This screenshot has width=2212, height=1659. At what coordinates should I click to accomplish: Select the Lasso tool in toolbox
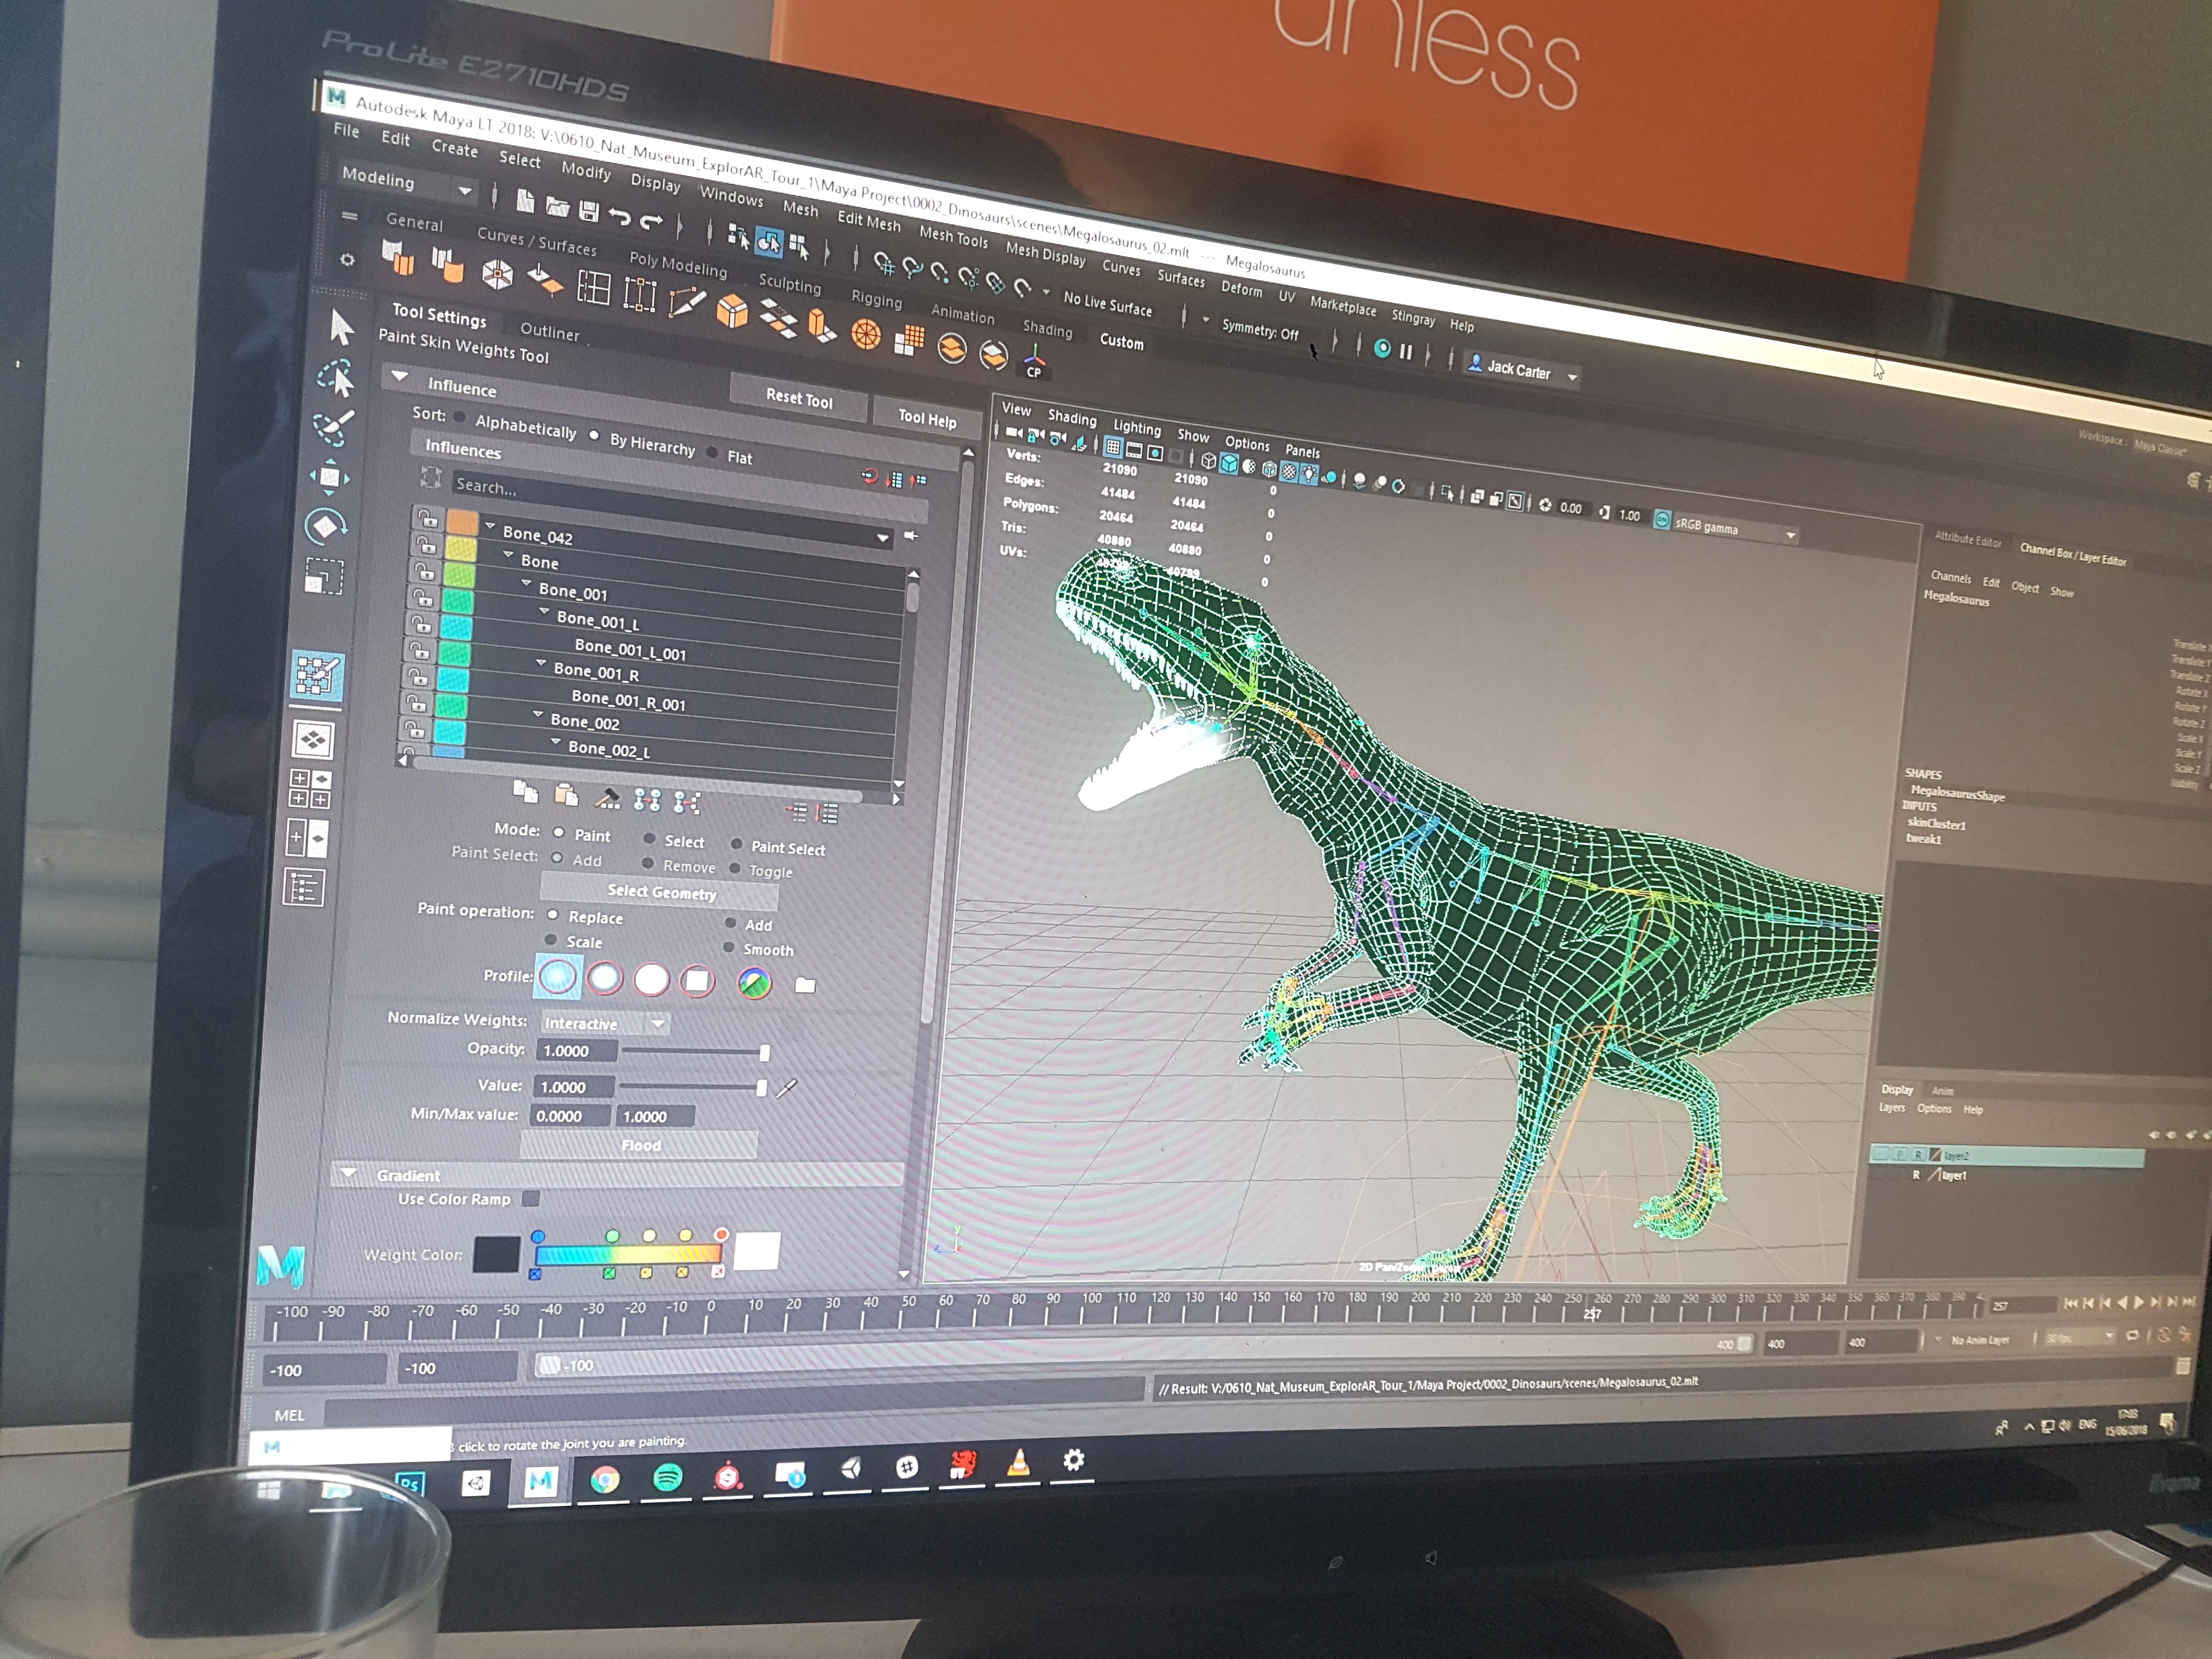pos(336,378)
